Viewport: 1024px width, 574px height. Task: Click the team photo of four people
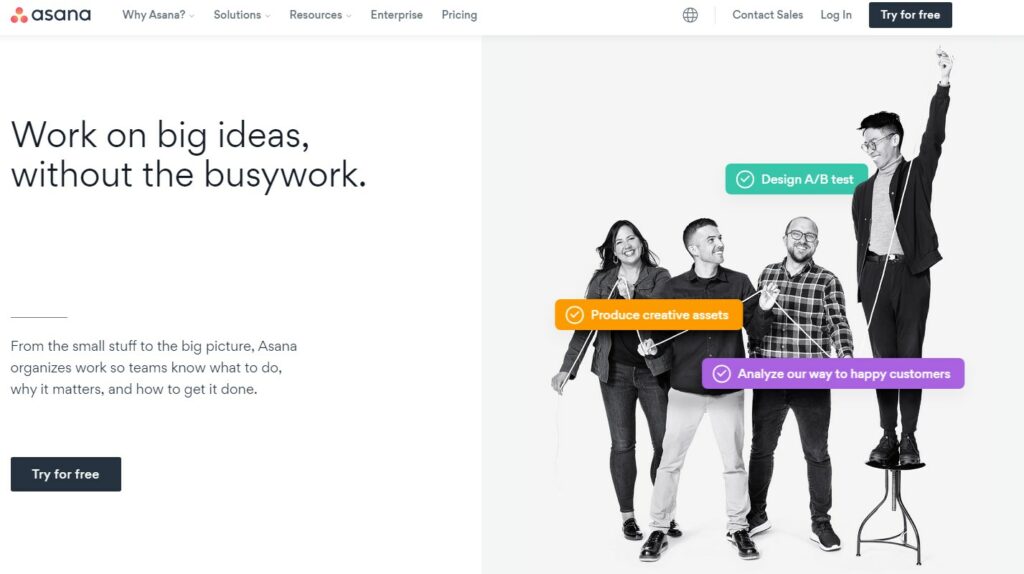tap(752, 305)
